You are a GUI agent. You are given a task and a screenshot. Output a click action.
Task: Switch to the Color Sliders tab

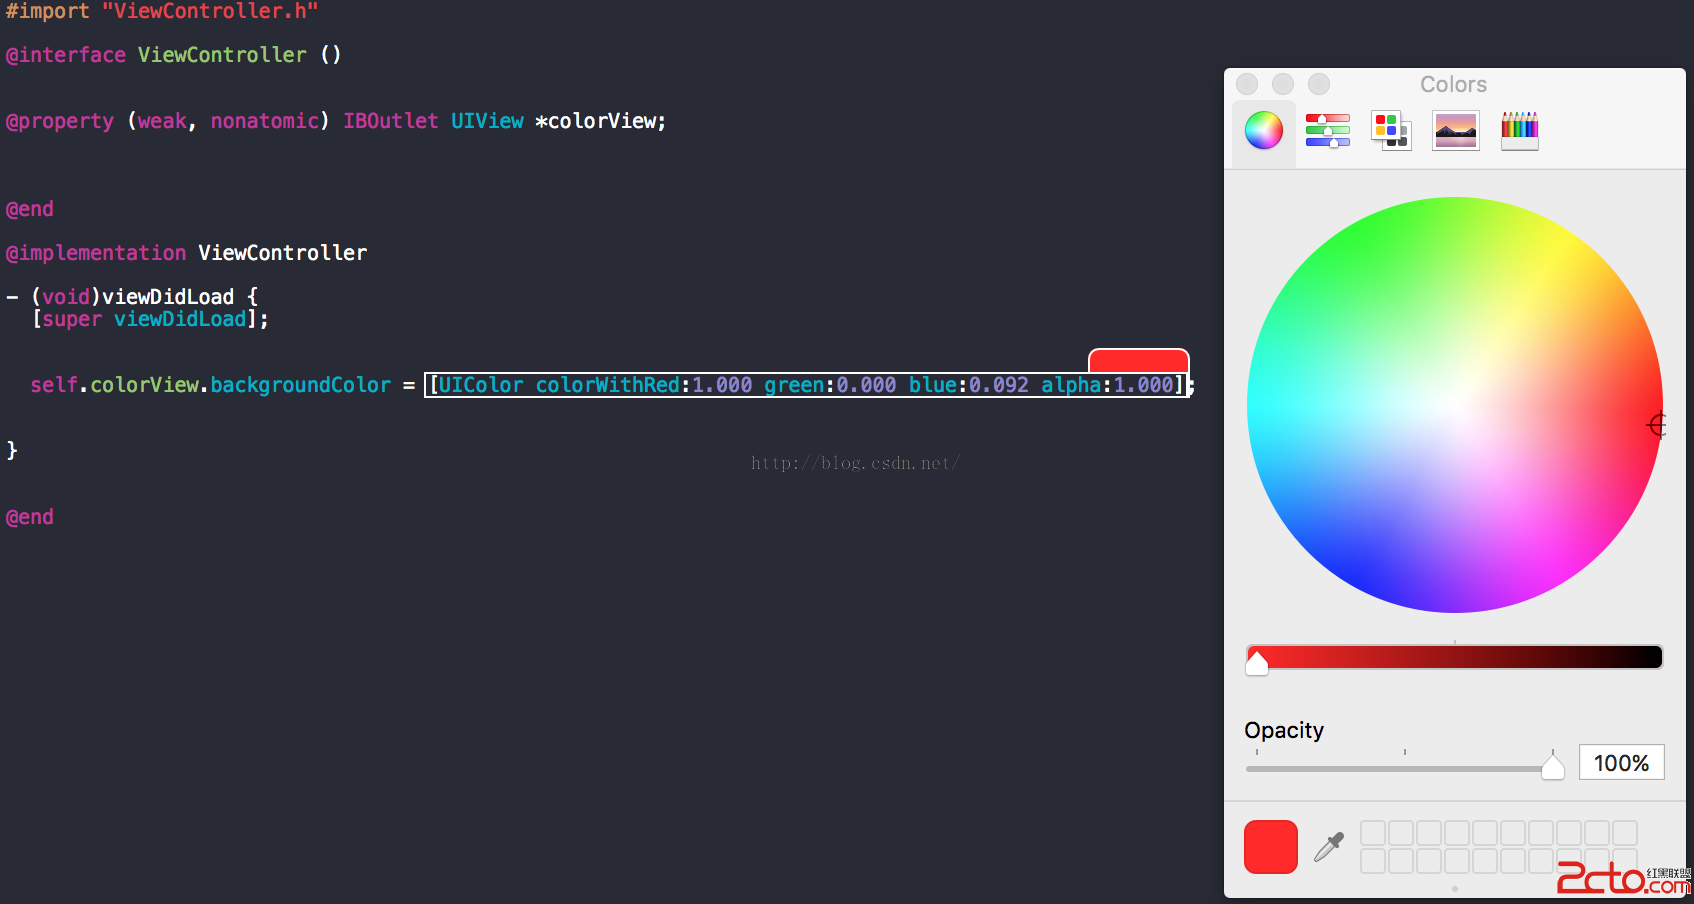(x=1327, y=131)
